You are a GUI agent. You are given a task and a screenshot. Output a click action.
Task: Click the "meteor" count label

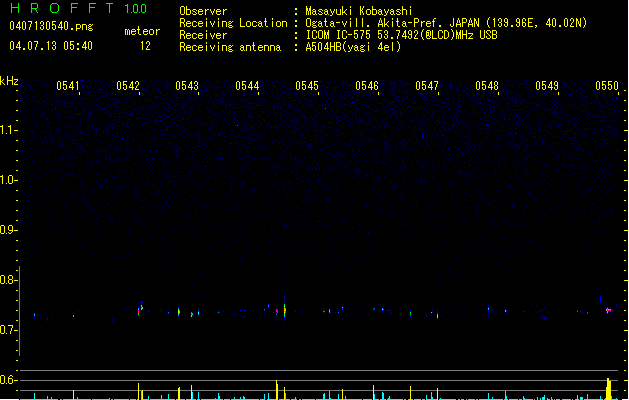[142, 31]
